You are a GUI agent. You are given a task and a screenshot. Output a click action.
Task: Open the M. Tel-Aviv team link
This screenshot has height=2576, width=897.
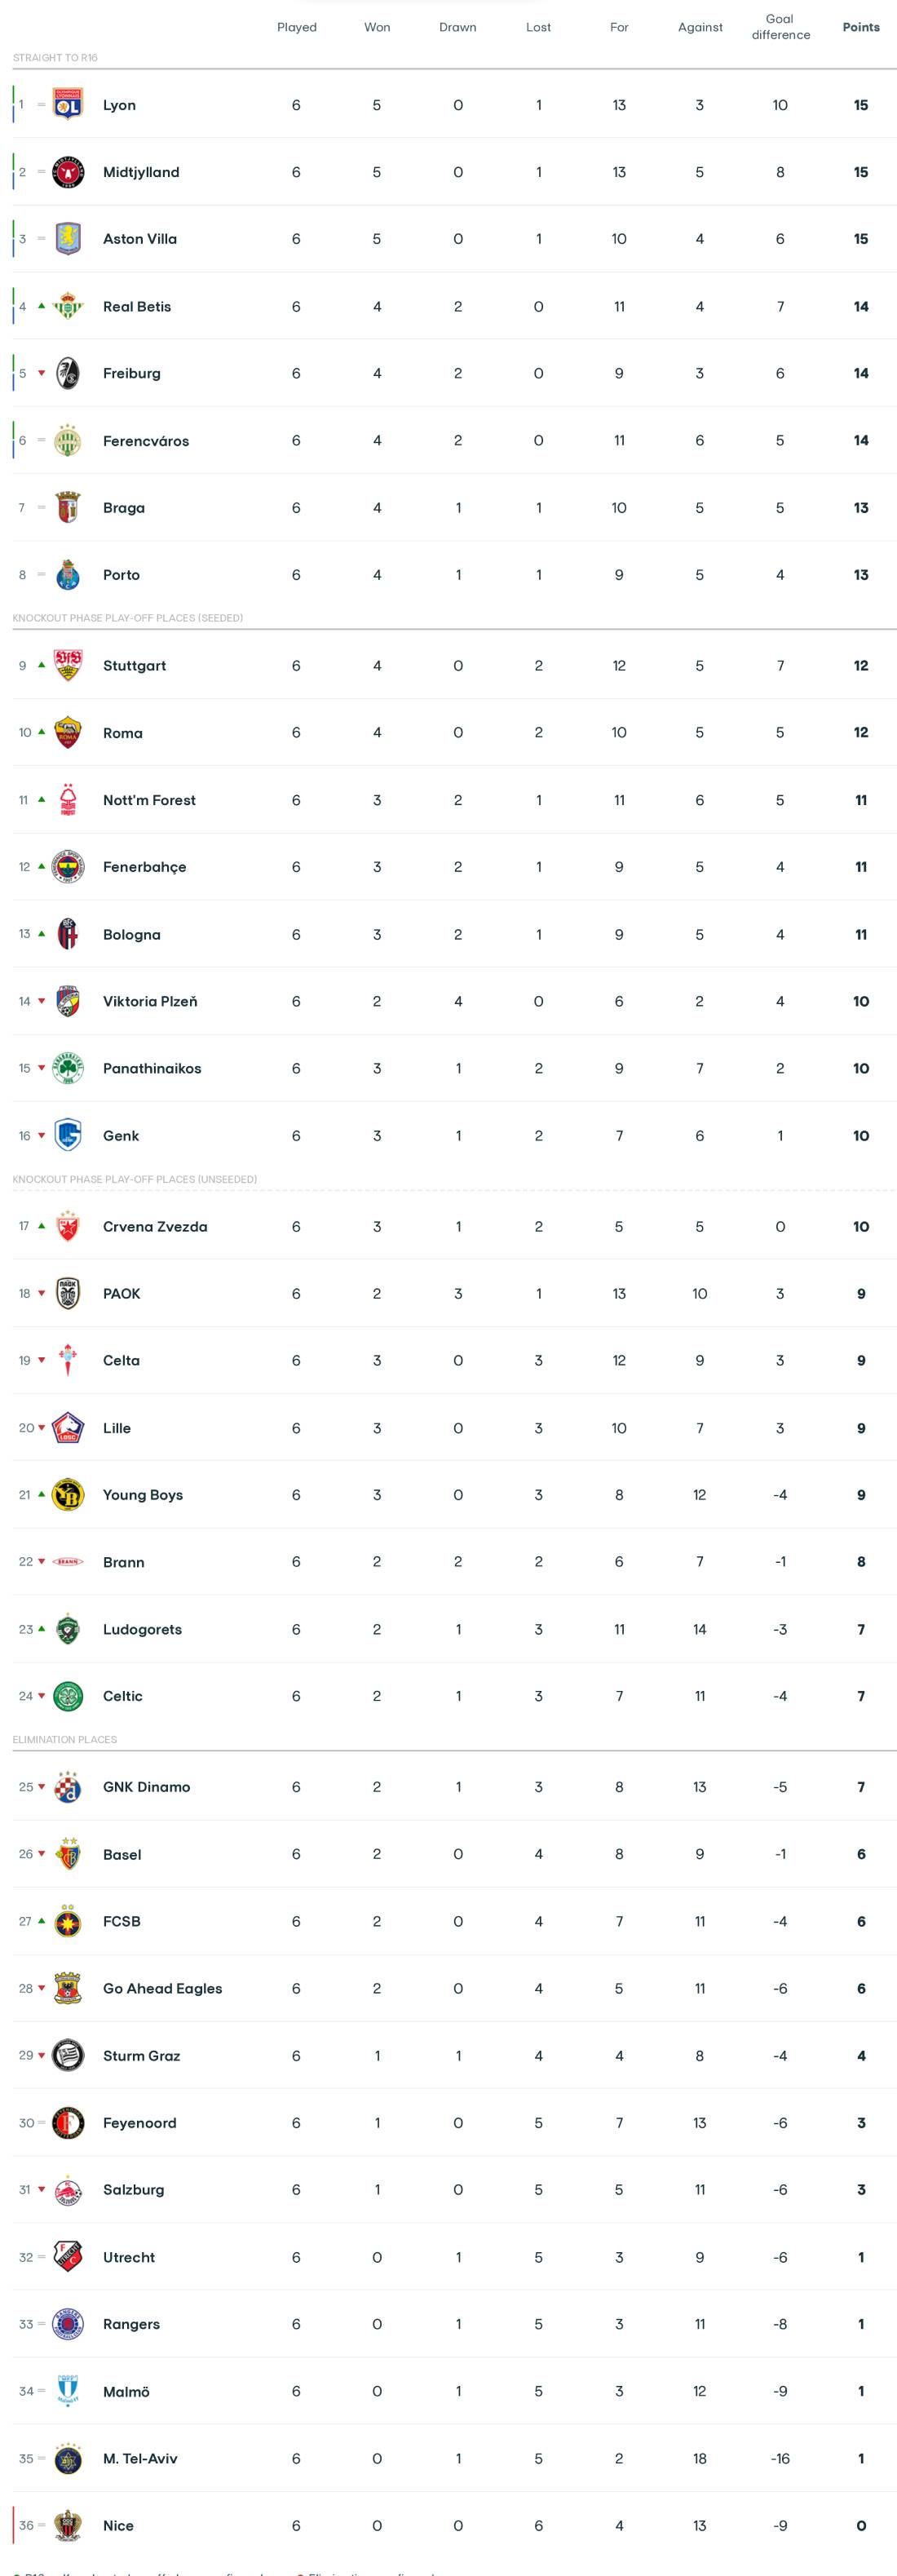pyautogui.click(x=140, y=2459)
